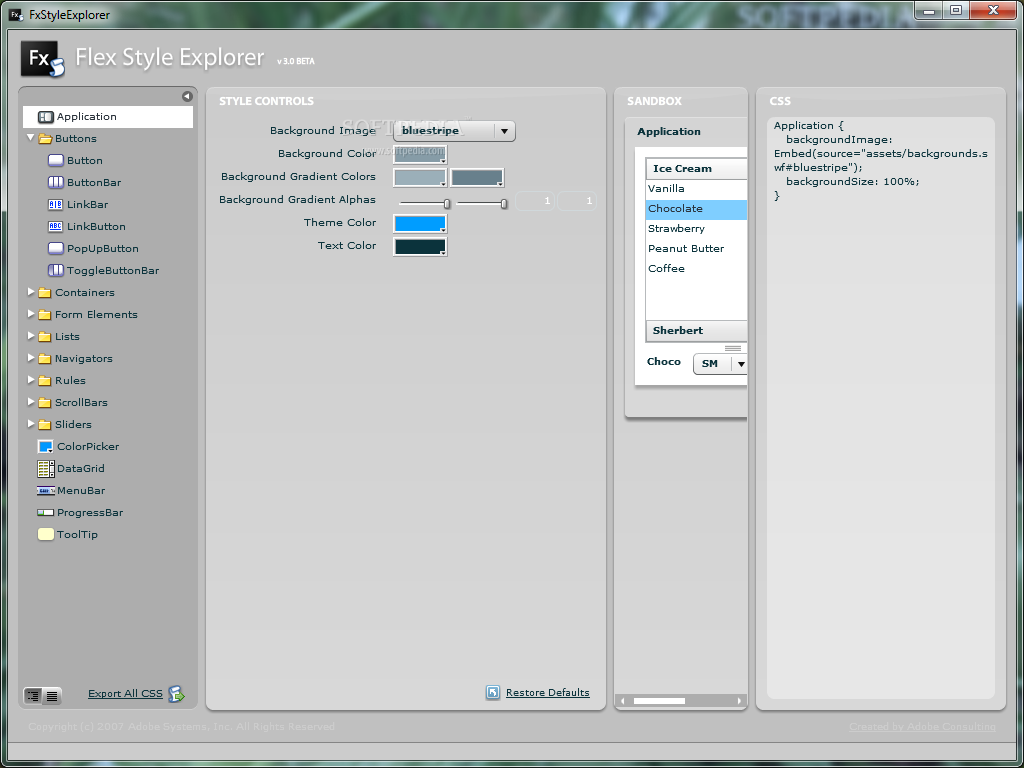Expand the Lists folder arrow
1024x768 pixels.
(31, 336)
